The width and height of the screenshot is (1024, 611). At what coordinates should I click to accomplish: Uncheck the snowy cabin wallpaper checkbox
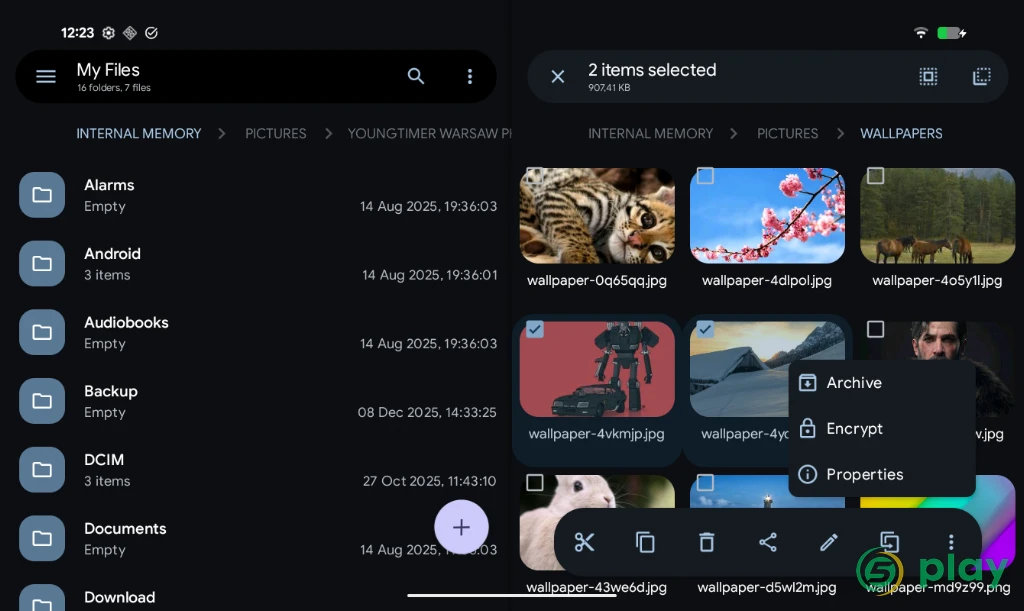(x=705, y=329)
